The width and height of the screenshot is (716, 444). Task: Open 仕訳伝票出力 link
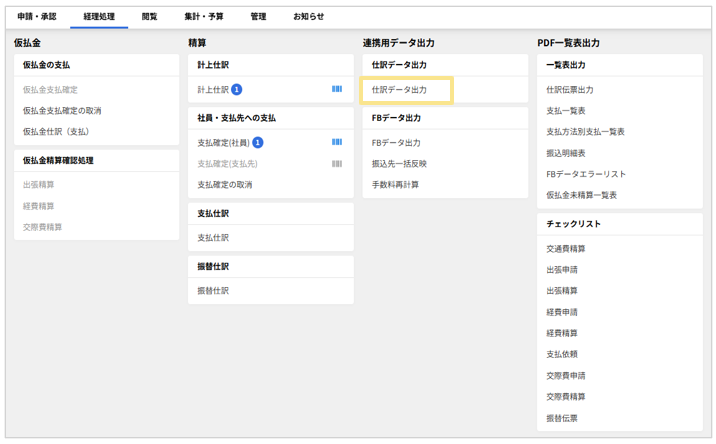[570, 90]
